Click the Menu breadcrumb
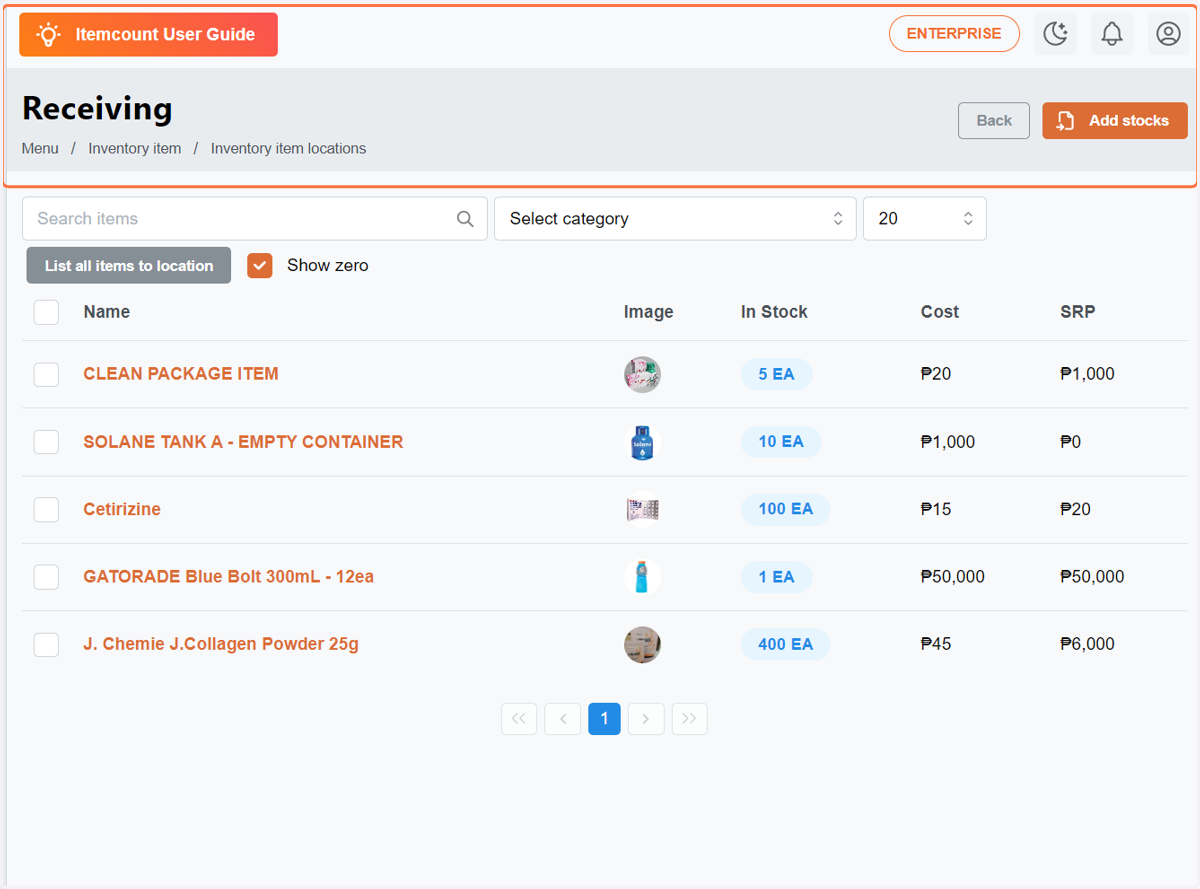The image size is (1200, 889). [40, 148]
